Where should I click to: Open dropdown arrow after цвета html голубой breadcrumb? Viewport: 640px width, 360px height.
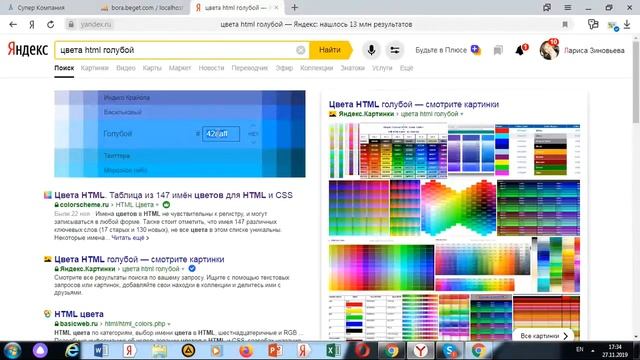182,269
